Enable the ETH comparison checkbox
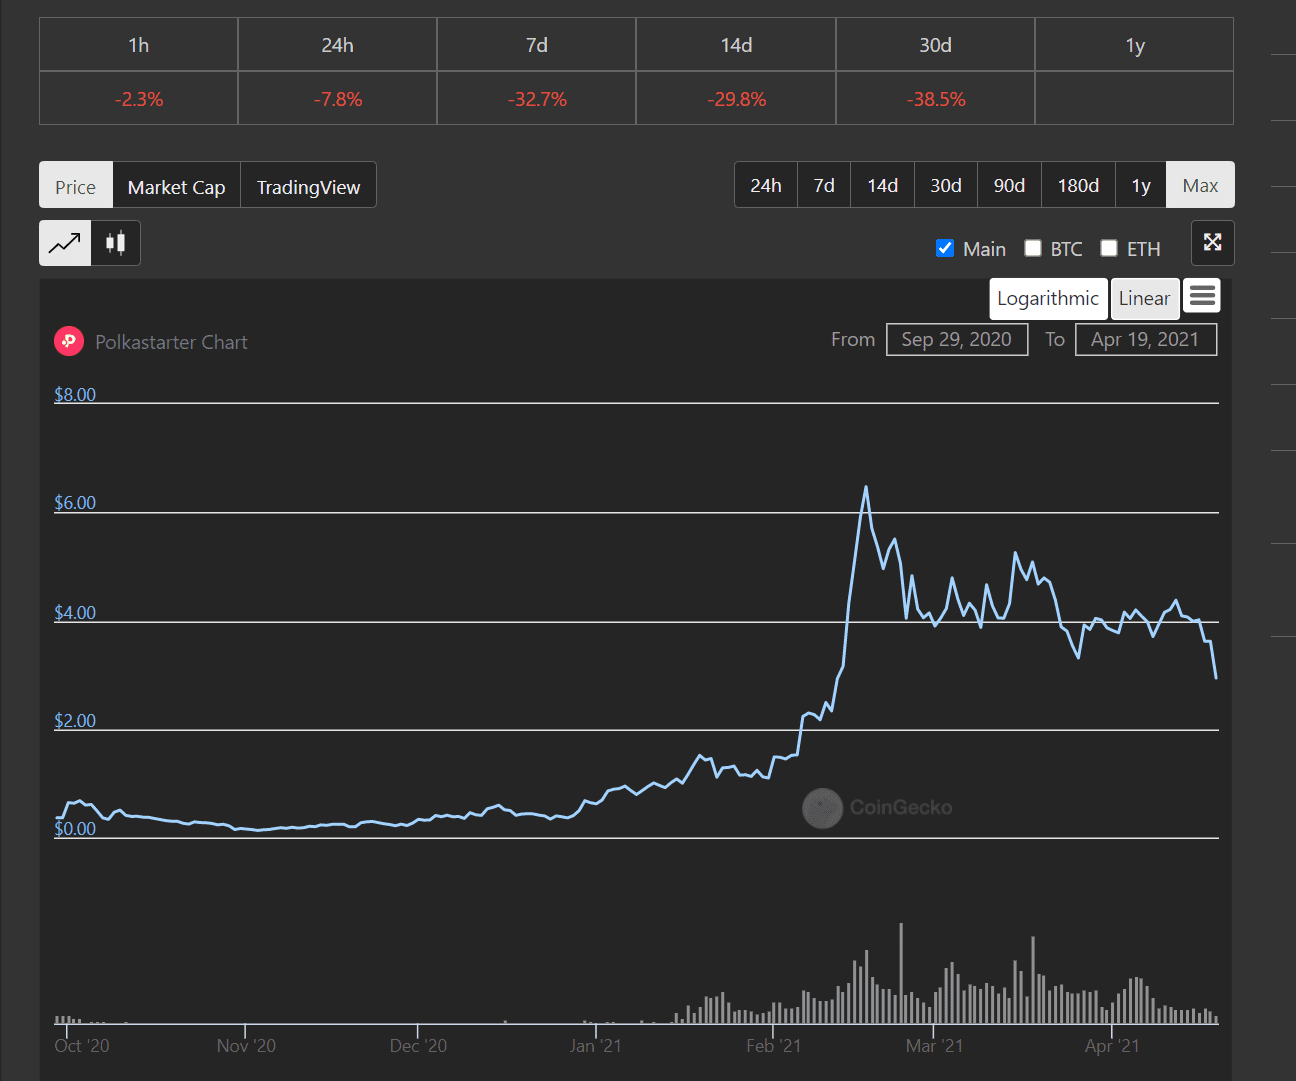Screen dimensions: 1296x1081 (1109, 248)
